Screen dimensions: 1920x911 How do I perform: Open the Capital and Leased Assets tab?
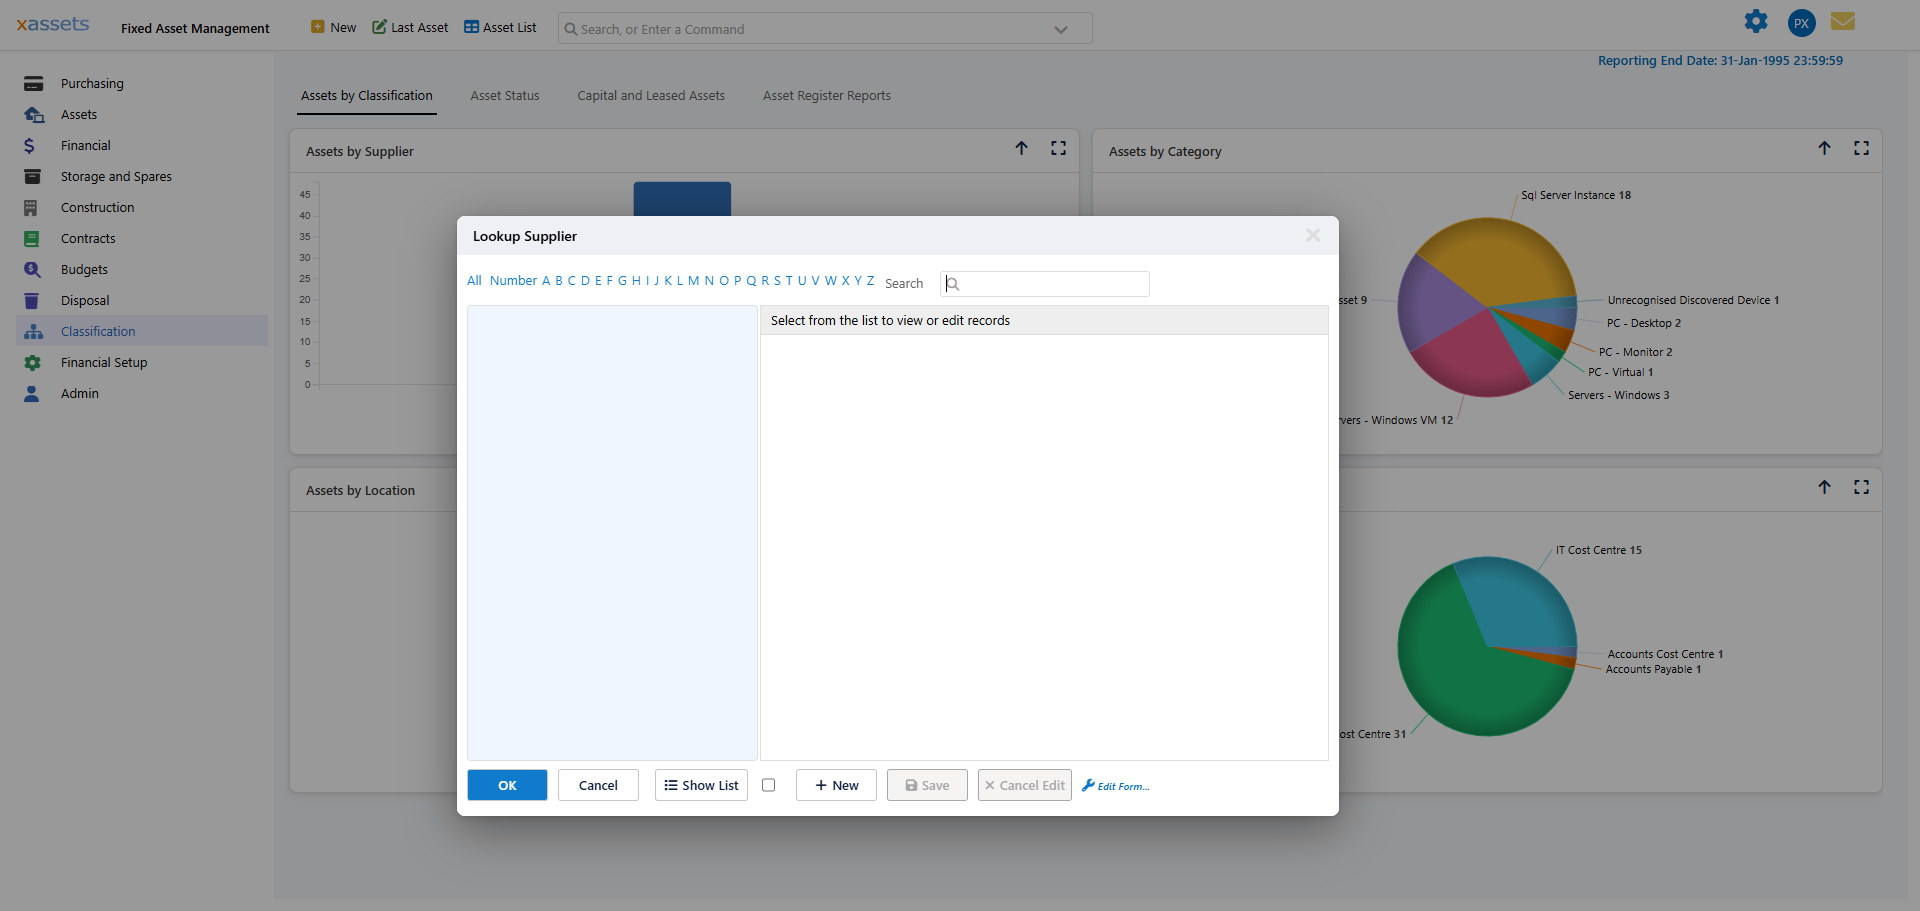(651, 96)
